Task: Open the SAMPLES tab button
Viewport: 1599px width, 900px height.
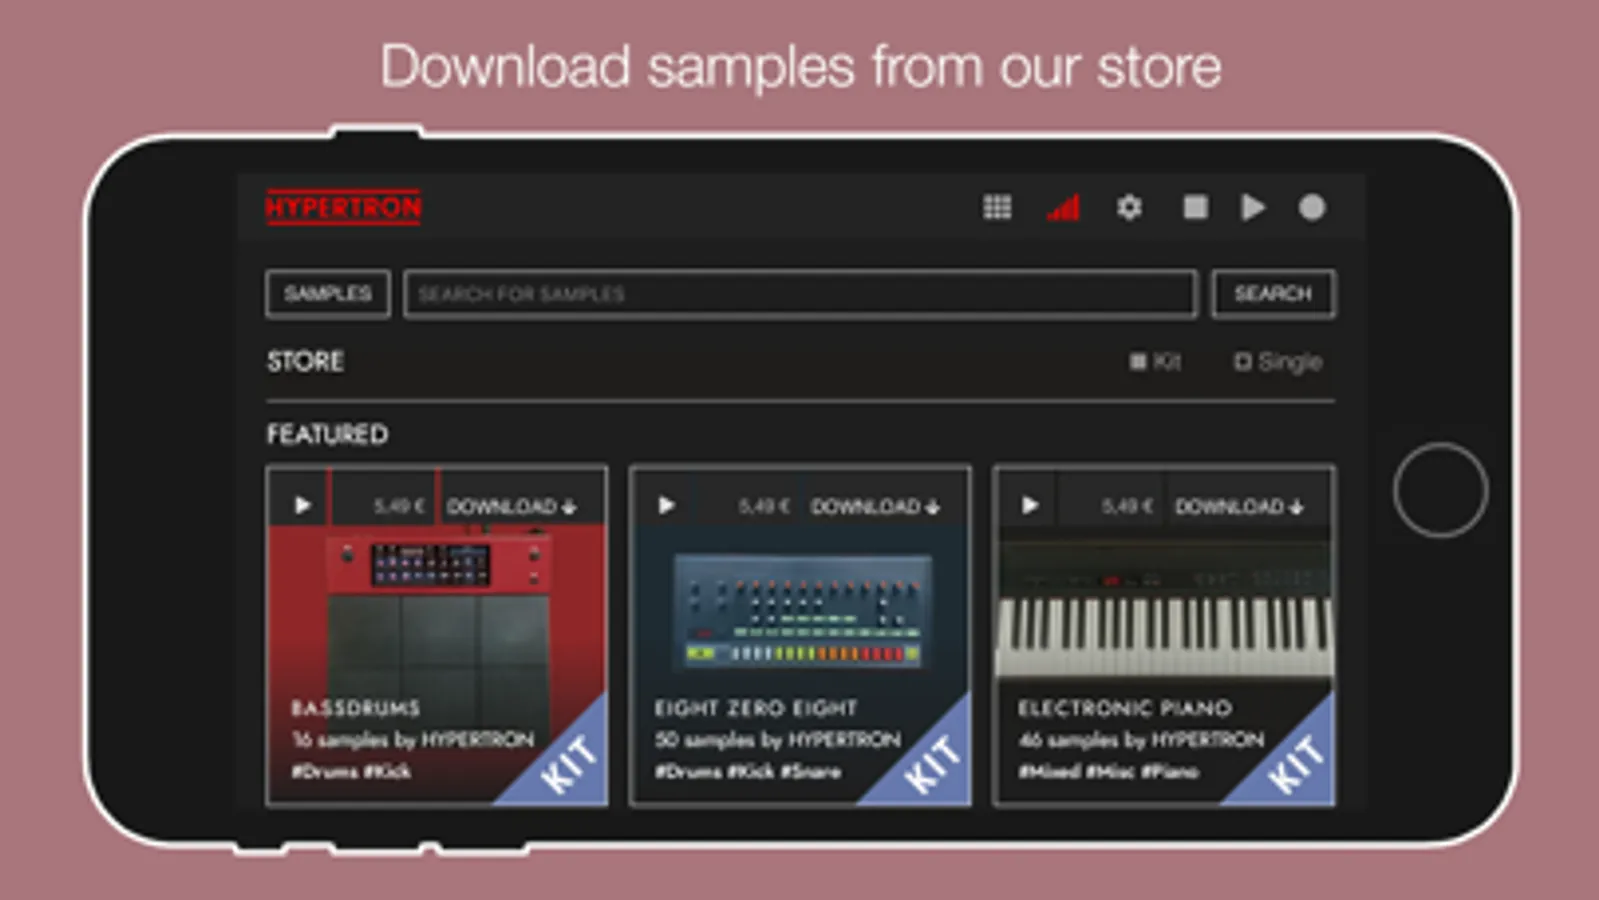Action: [x=328, y=294]
